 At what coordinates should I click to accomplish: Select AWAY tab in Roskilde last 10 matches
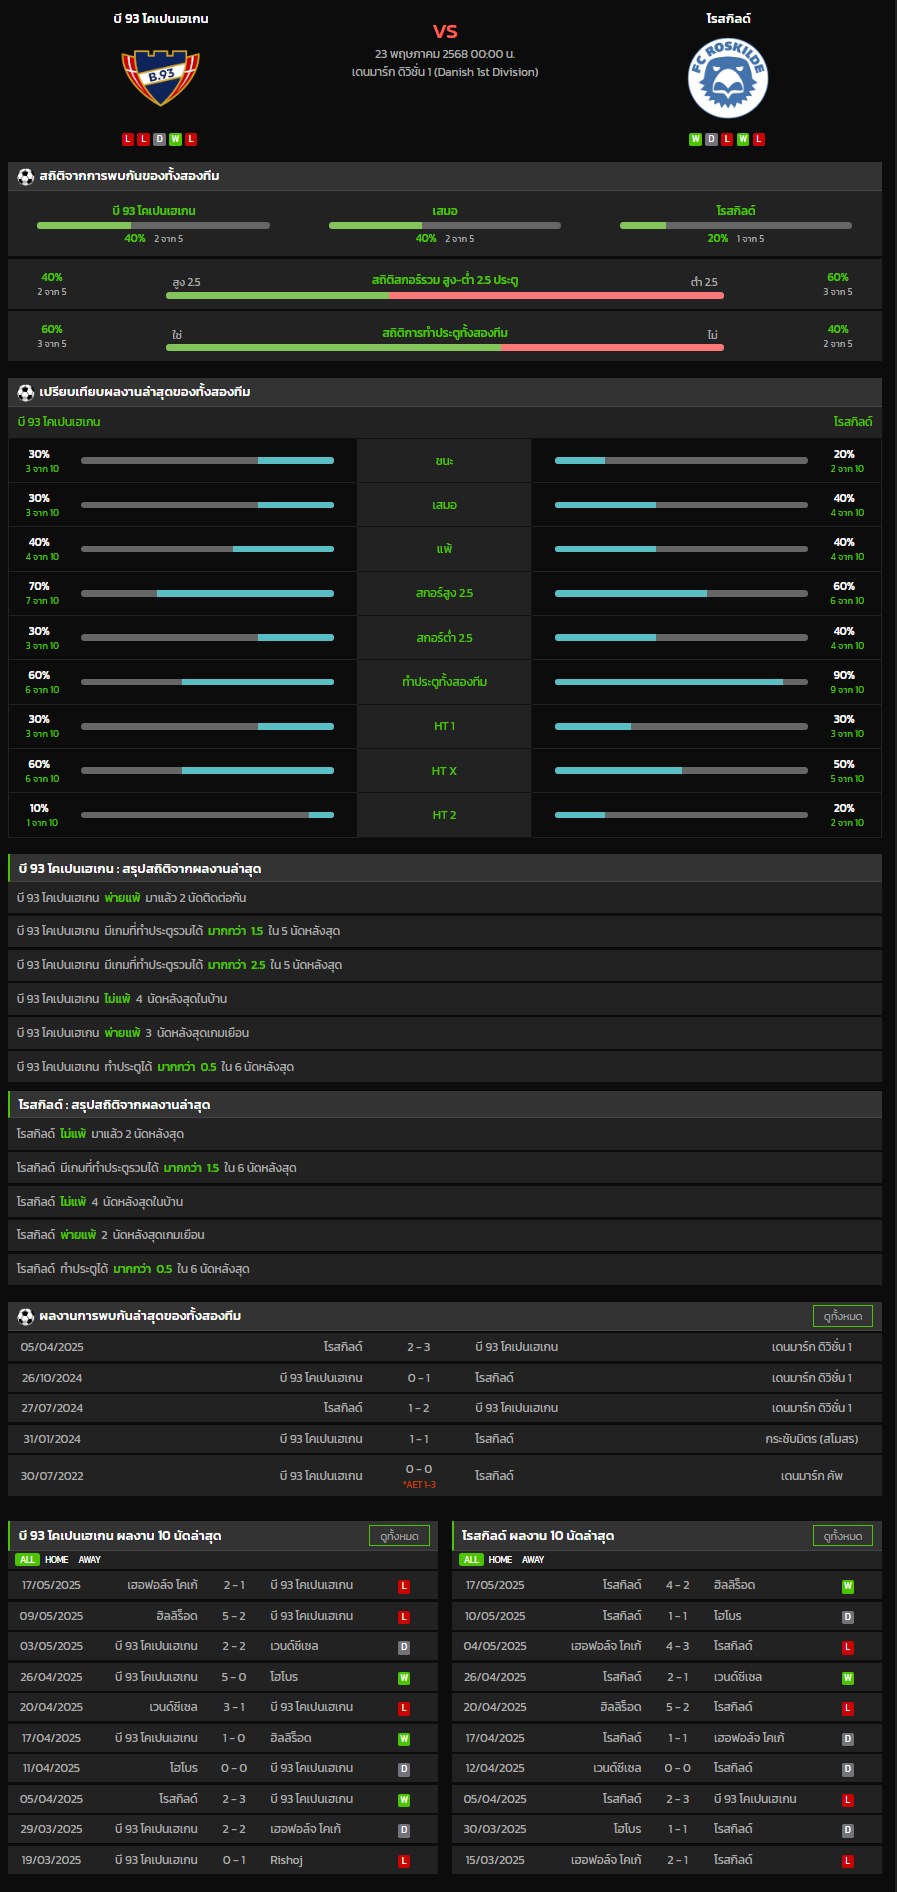coord(534,1560)
